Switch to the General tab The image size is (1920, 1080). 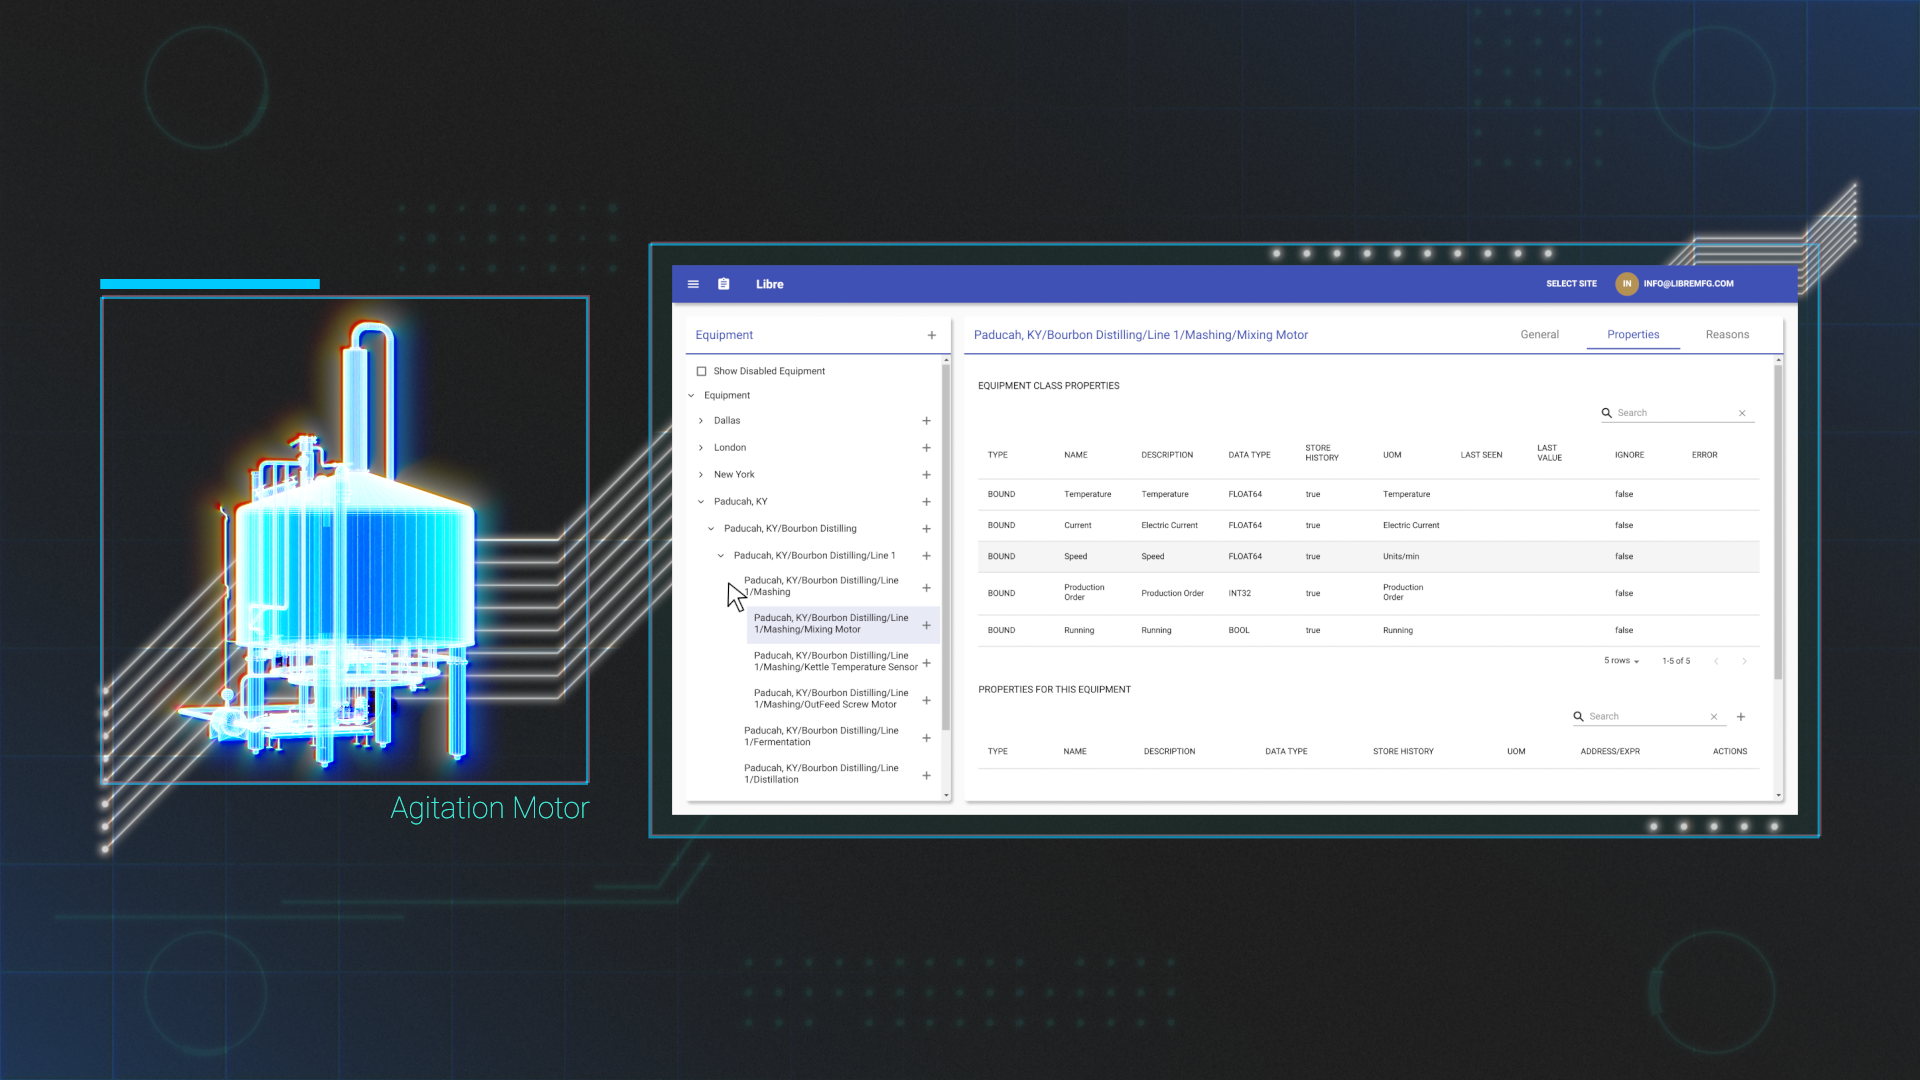(1539, 335)
